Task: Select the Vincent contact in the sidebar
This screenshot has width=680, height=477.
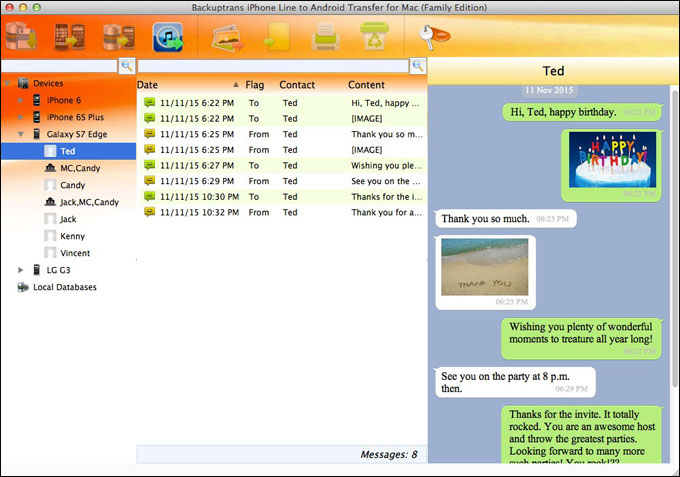Action: 75,253
